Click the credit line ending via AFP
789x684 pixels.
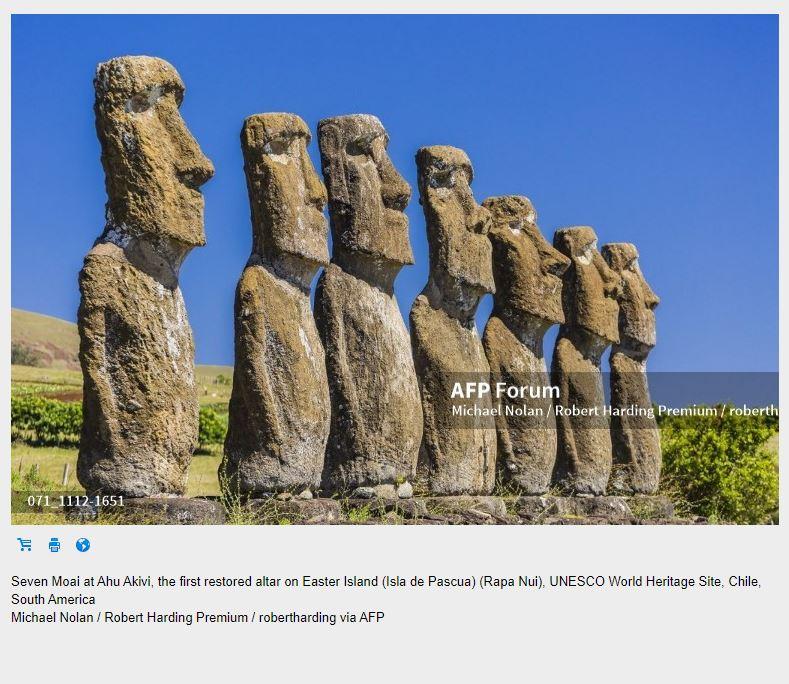[x=198, y=617]
